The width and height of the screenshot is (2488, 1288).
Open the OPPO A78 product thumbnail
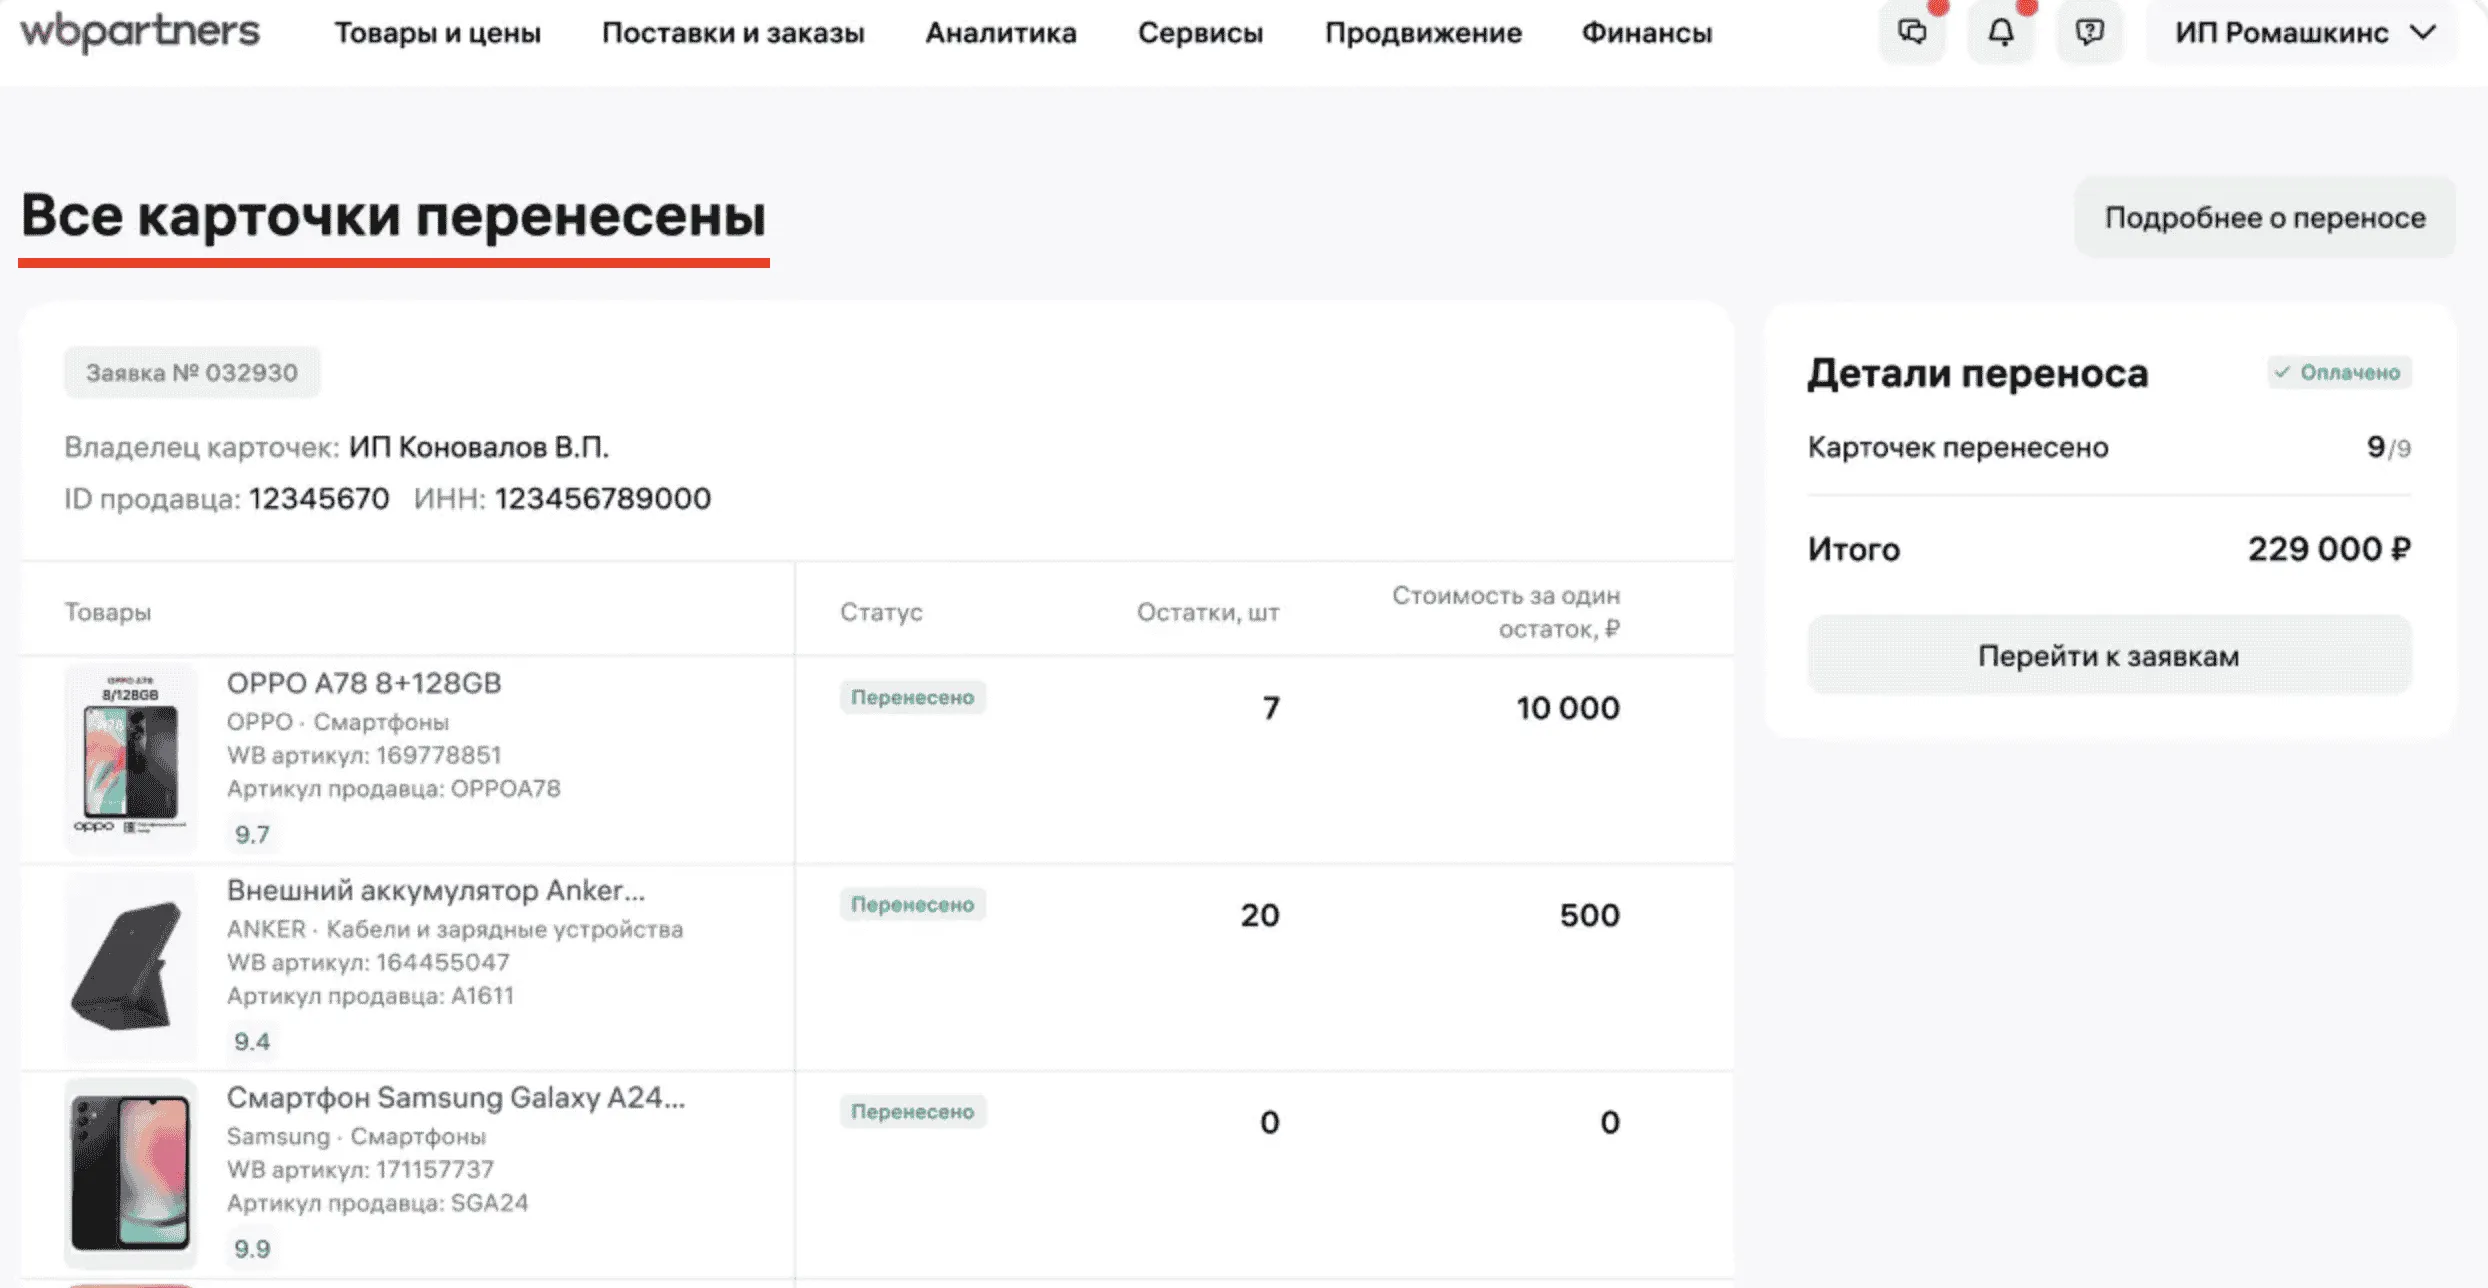pyautogui.click(x=130, y=757)
